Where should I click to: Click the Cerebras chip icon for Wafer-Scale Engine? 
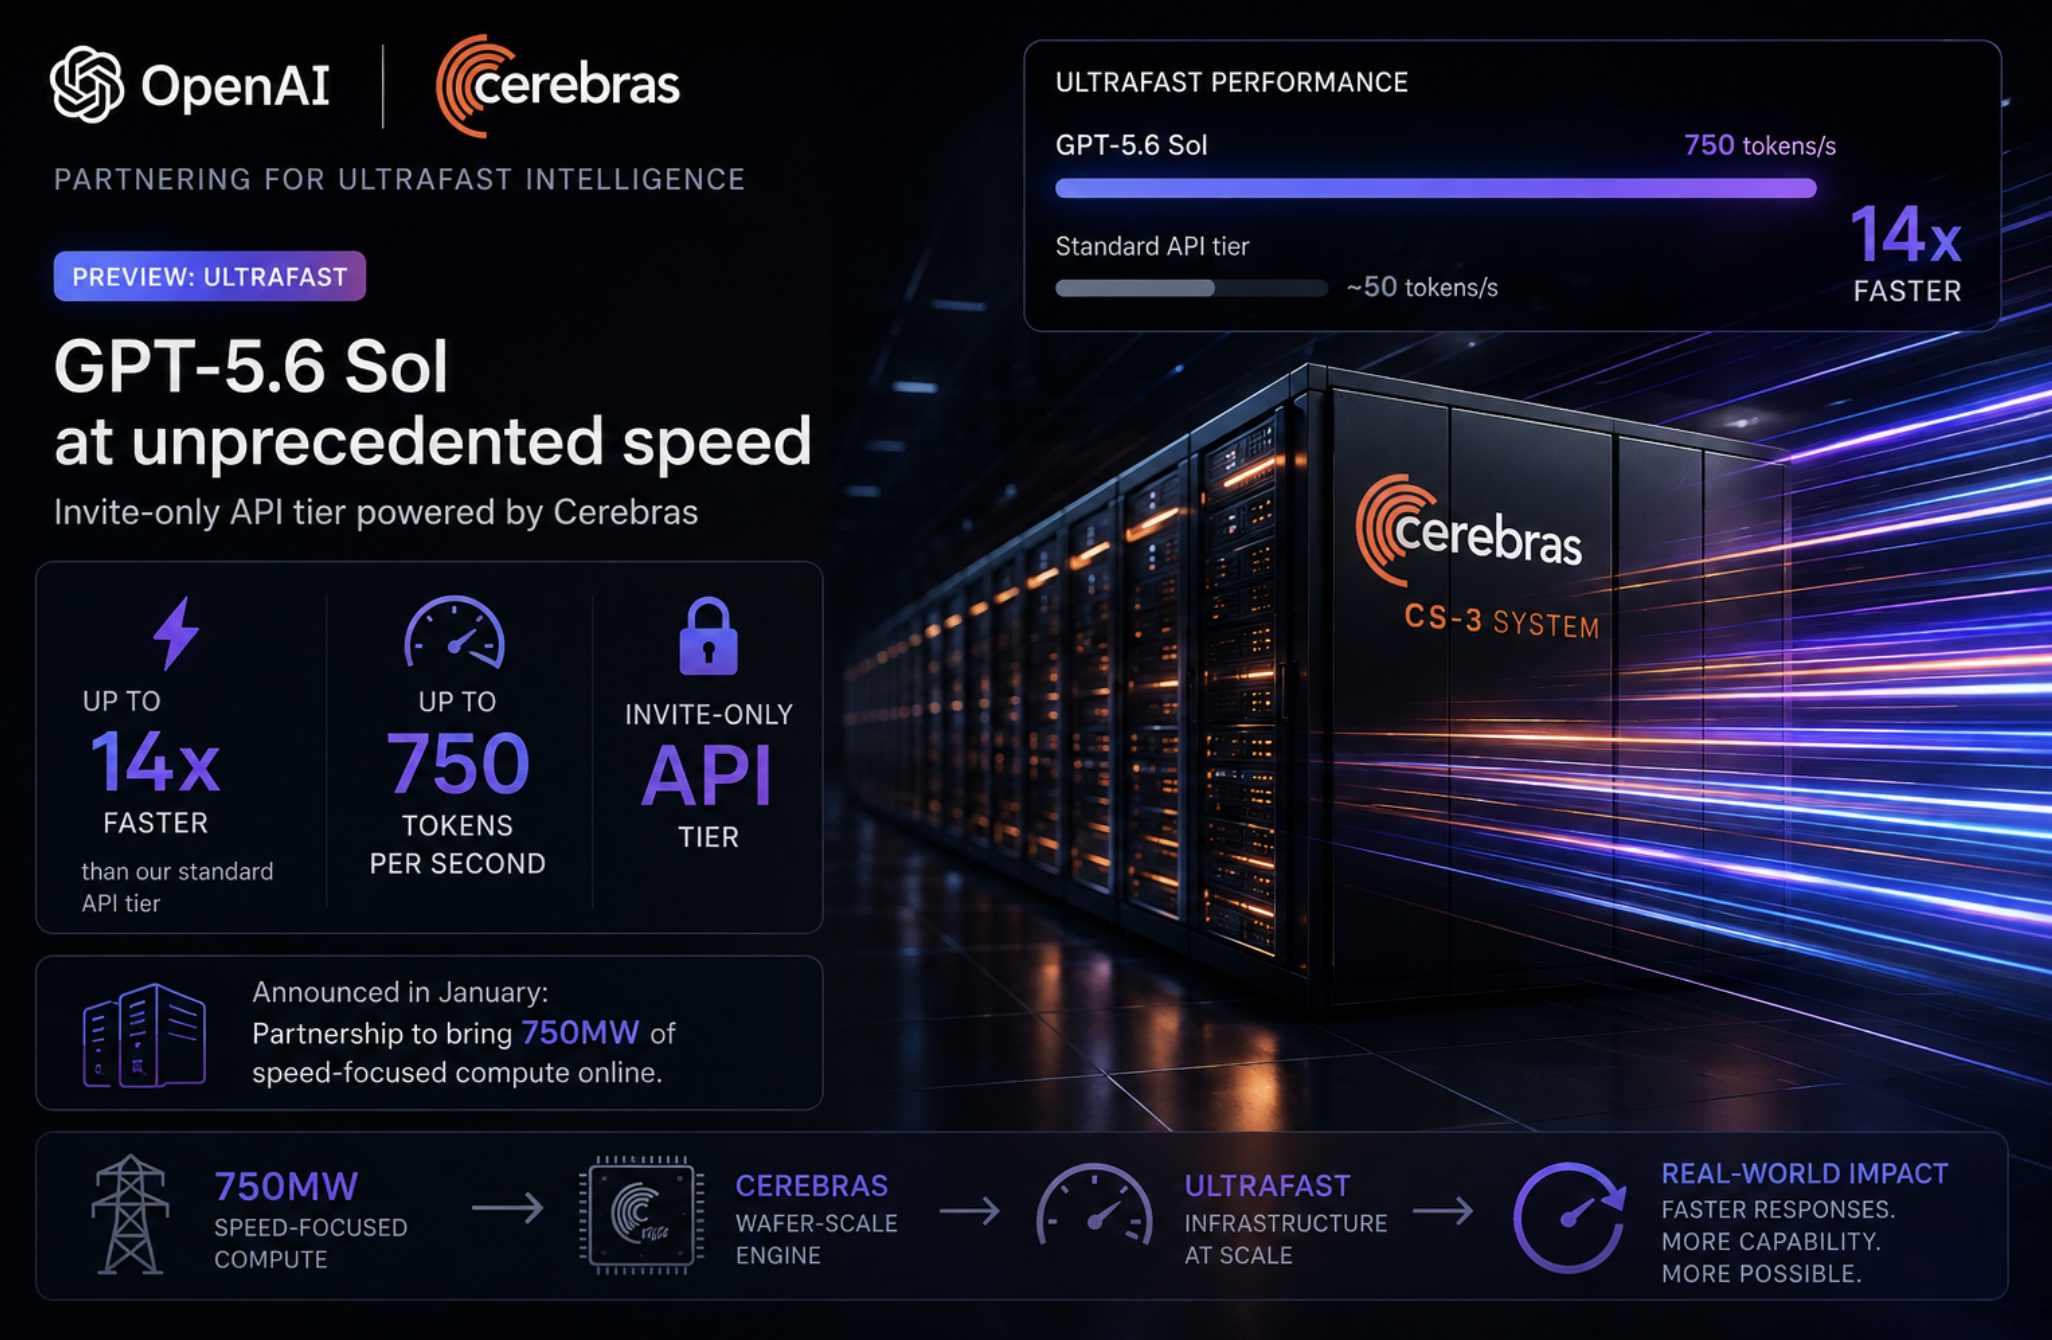(x=641, y=1214)
